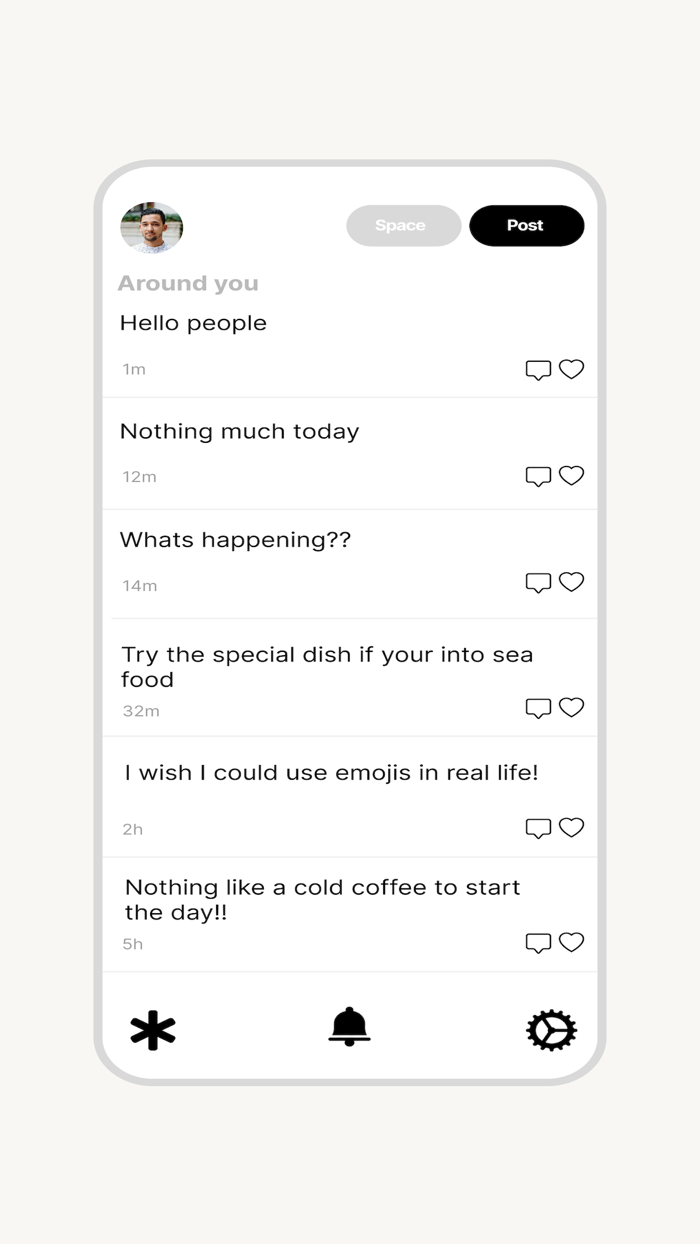Like the "Nothing much today" post
This screenshot has height=1244, width=700.
571,476
